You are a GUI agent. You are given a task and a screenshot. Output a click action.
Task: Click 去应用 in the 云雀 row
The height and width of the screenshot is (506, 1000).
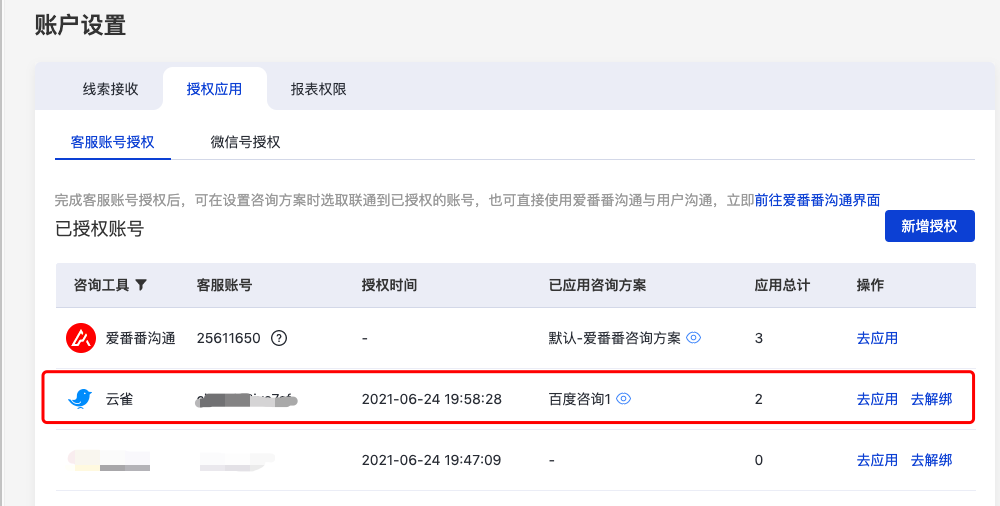pos(877,399)
